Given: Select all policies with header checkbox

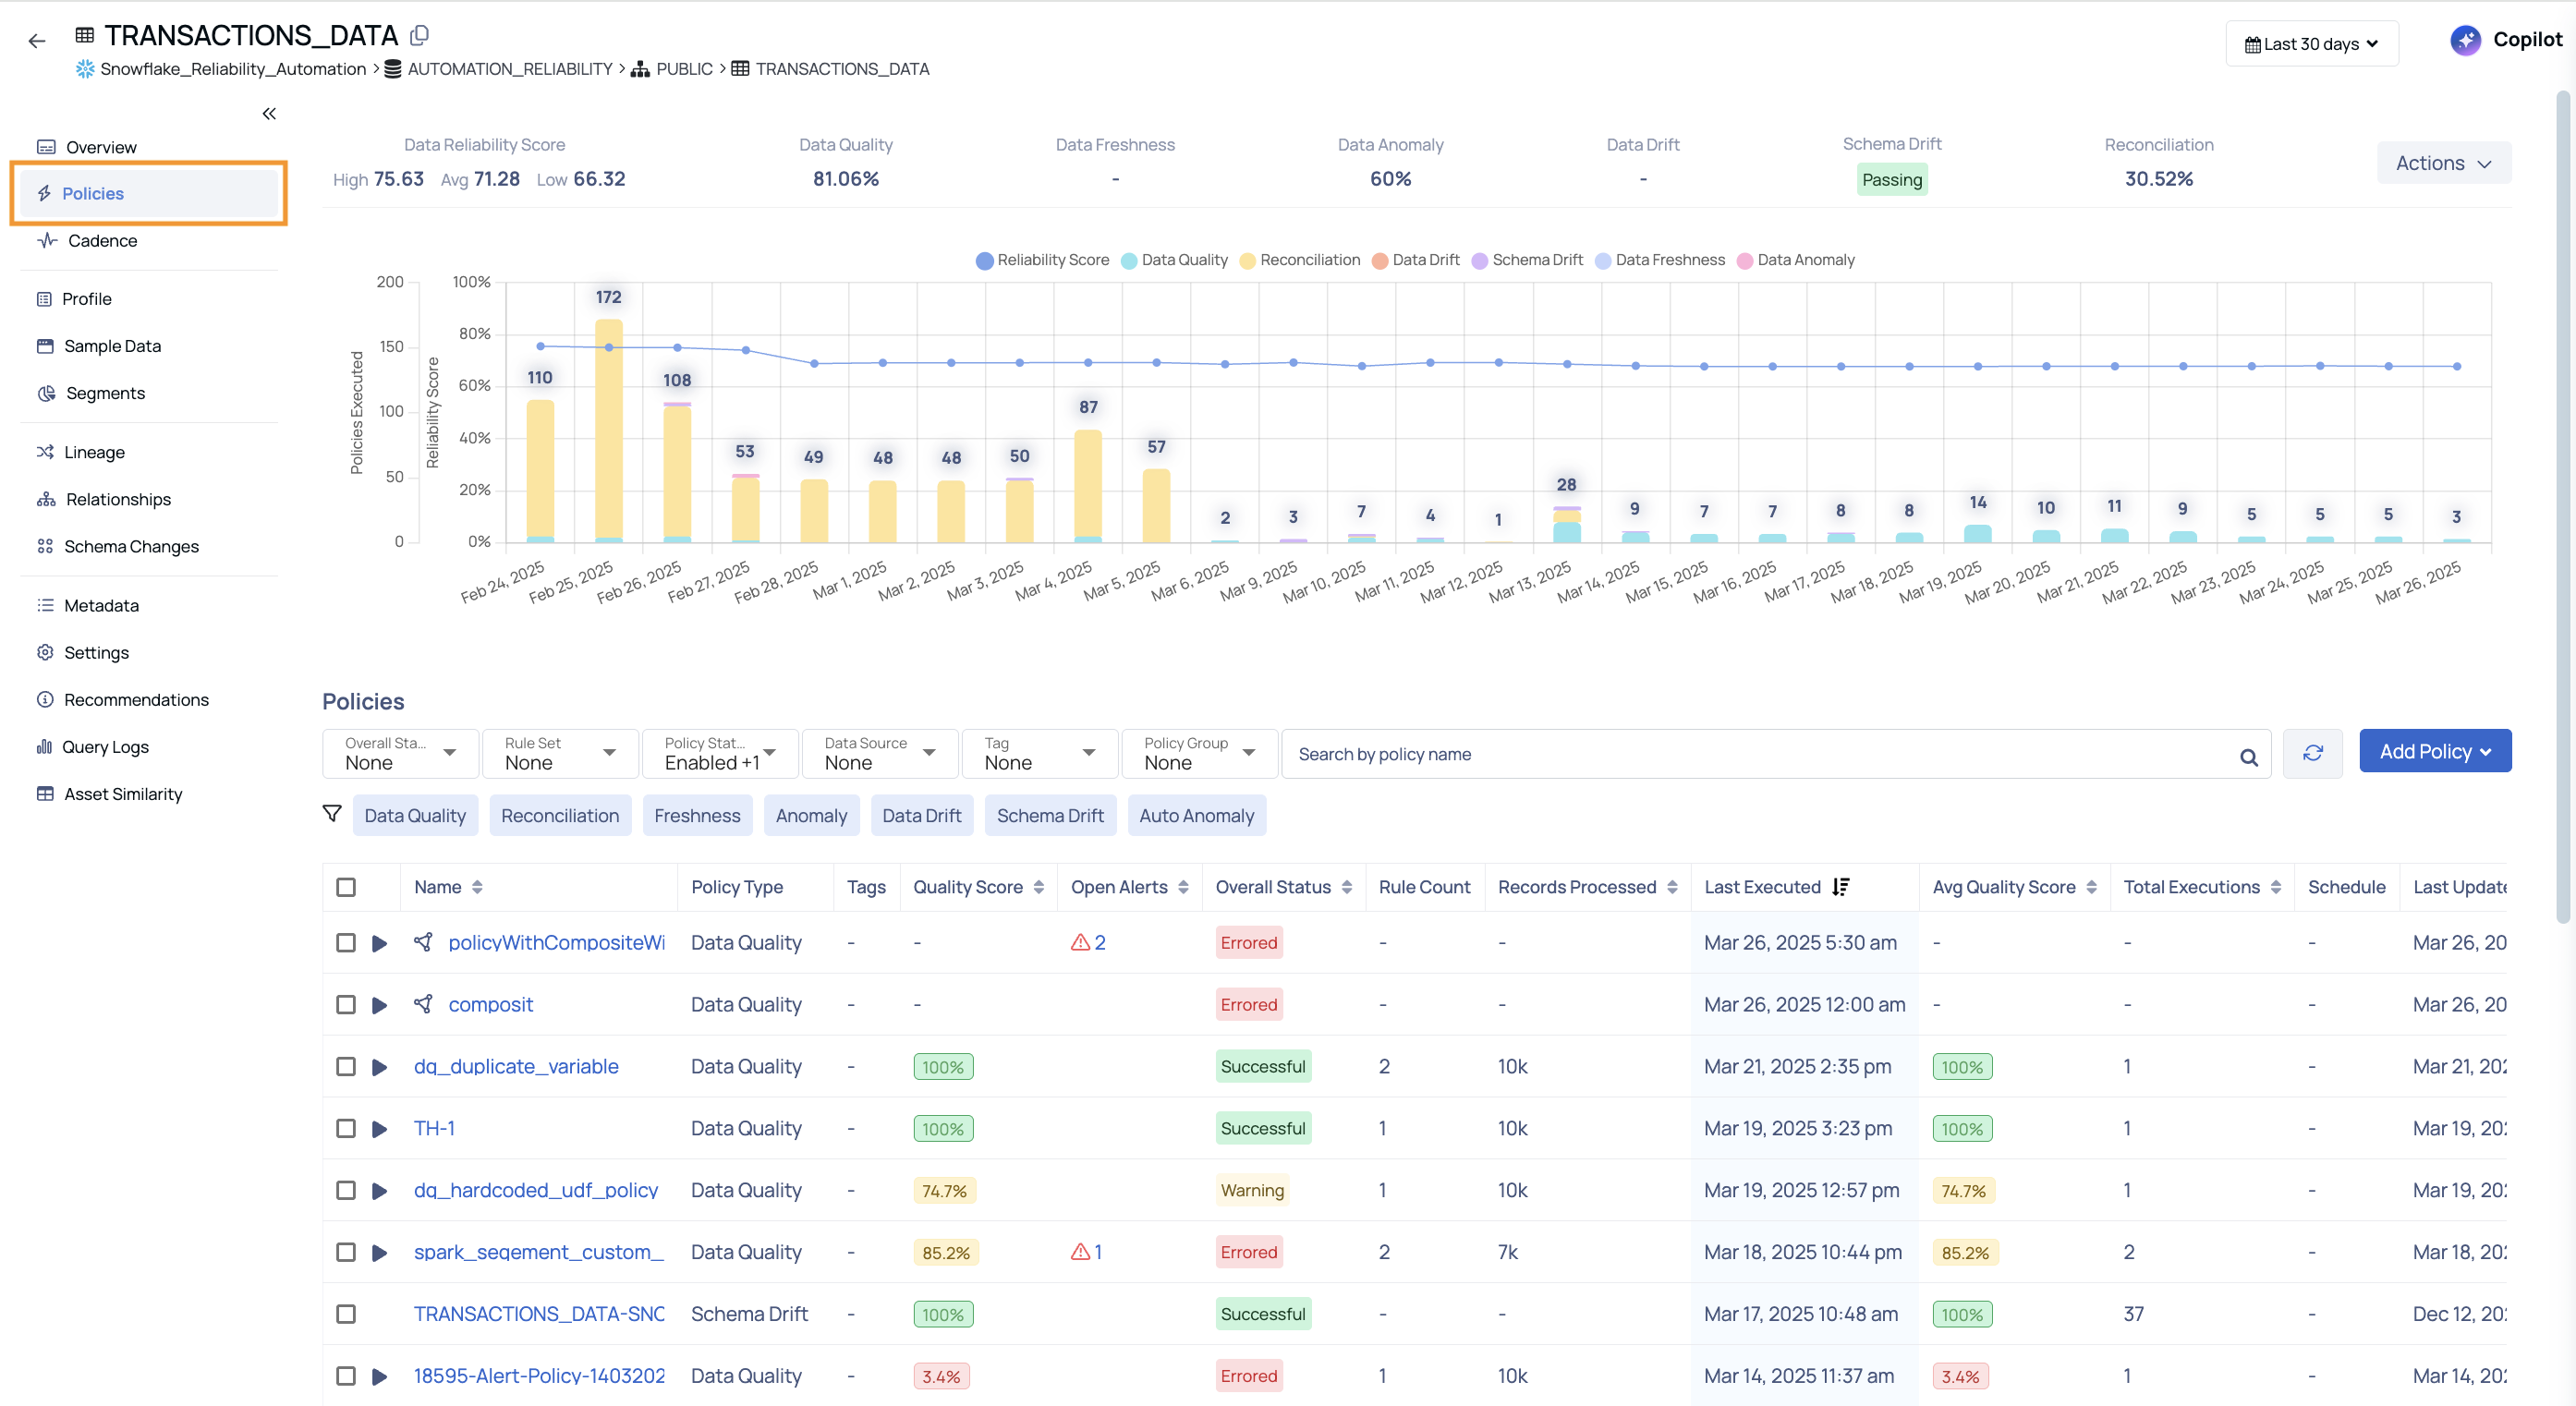Looking at the screenshot, I should click(x=346, y=887).
